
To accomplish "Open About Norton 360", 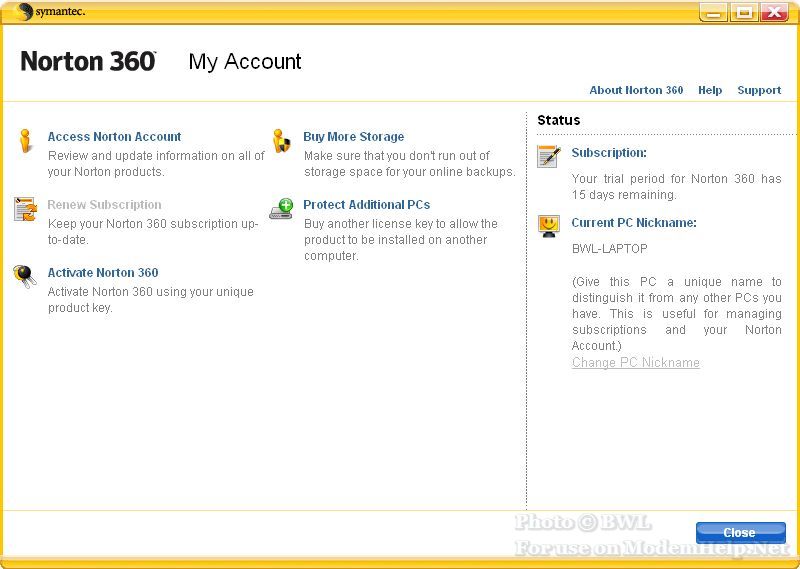I will click(636, 90).
